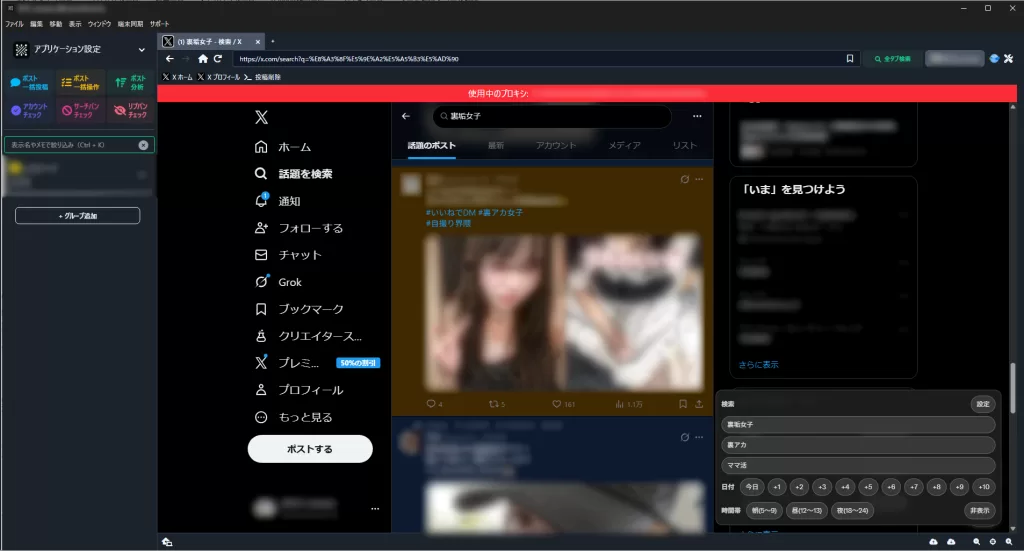
Task: Click the x.com address bar
Action: pos(539,59)
